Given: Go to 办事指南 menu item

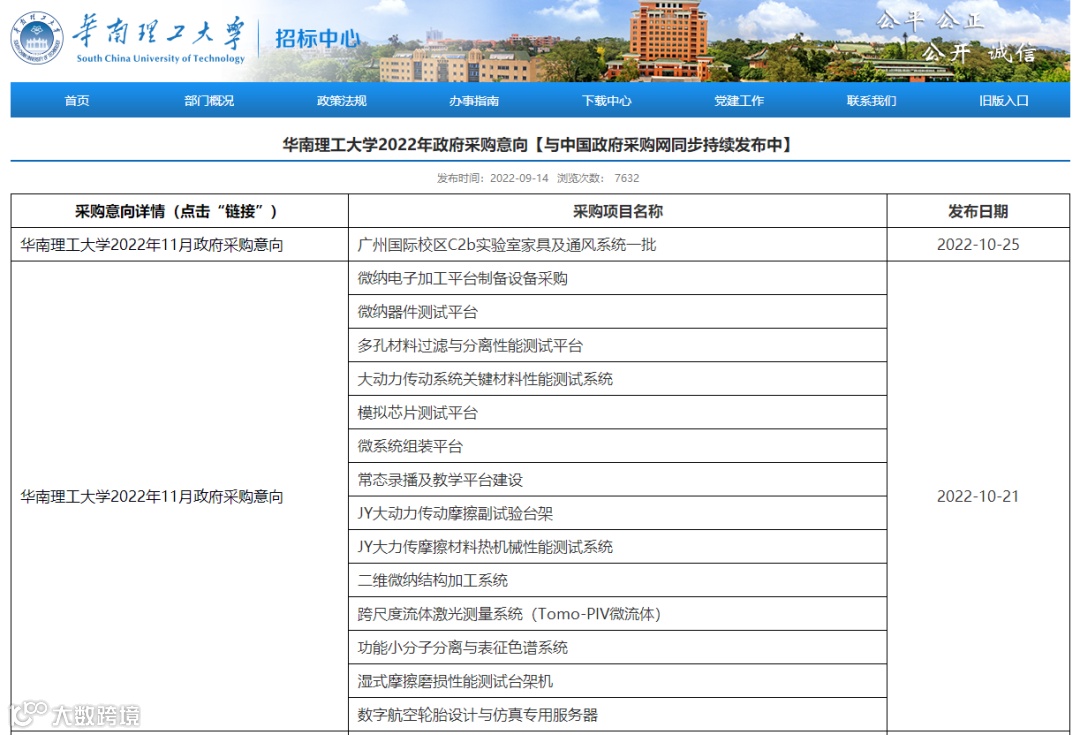Looking at the screenshot, I should [474, 101].
